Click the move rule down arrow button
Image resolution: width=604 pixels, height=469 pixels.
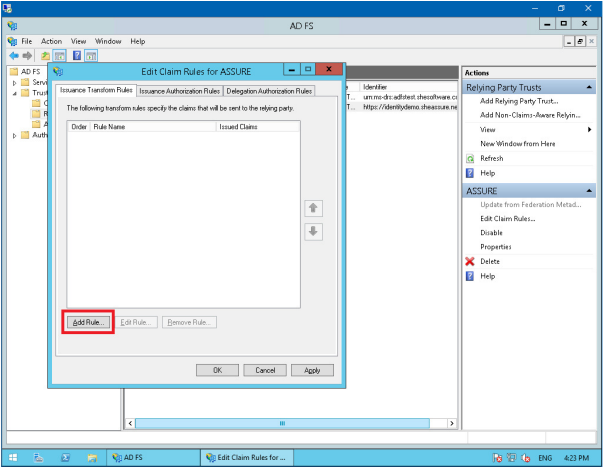pyautogui.click(x=313, y=231)
